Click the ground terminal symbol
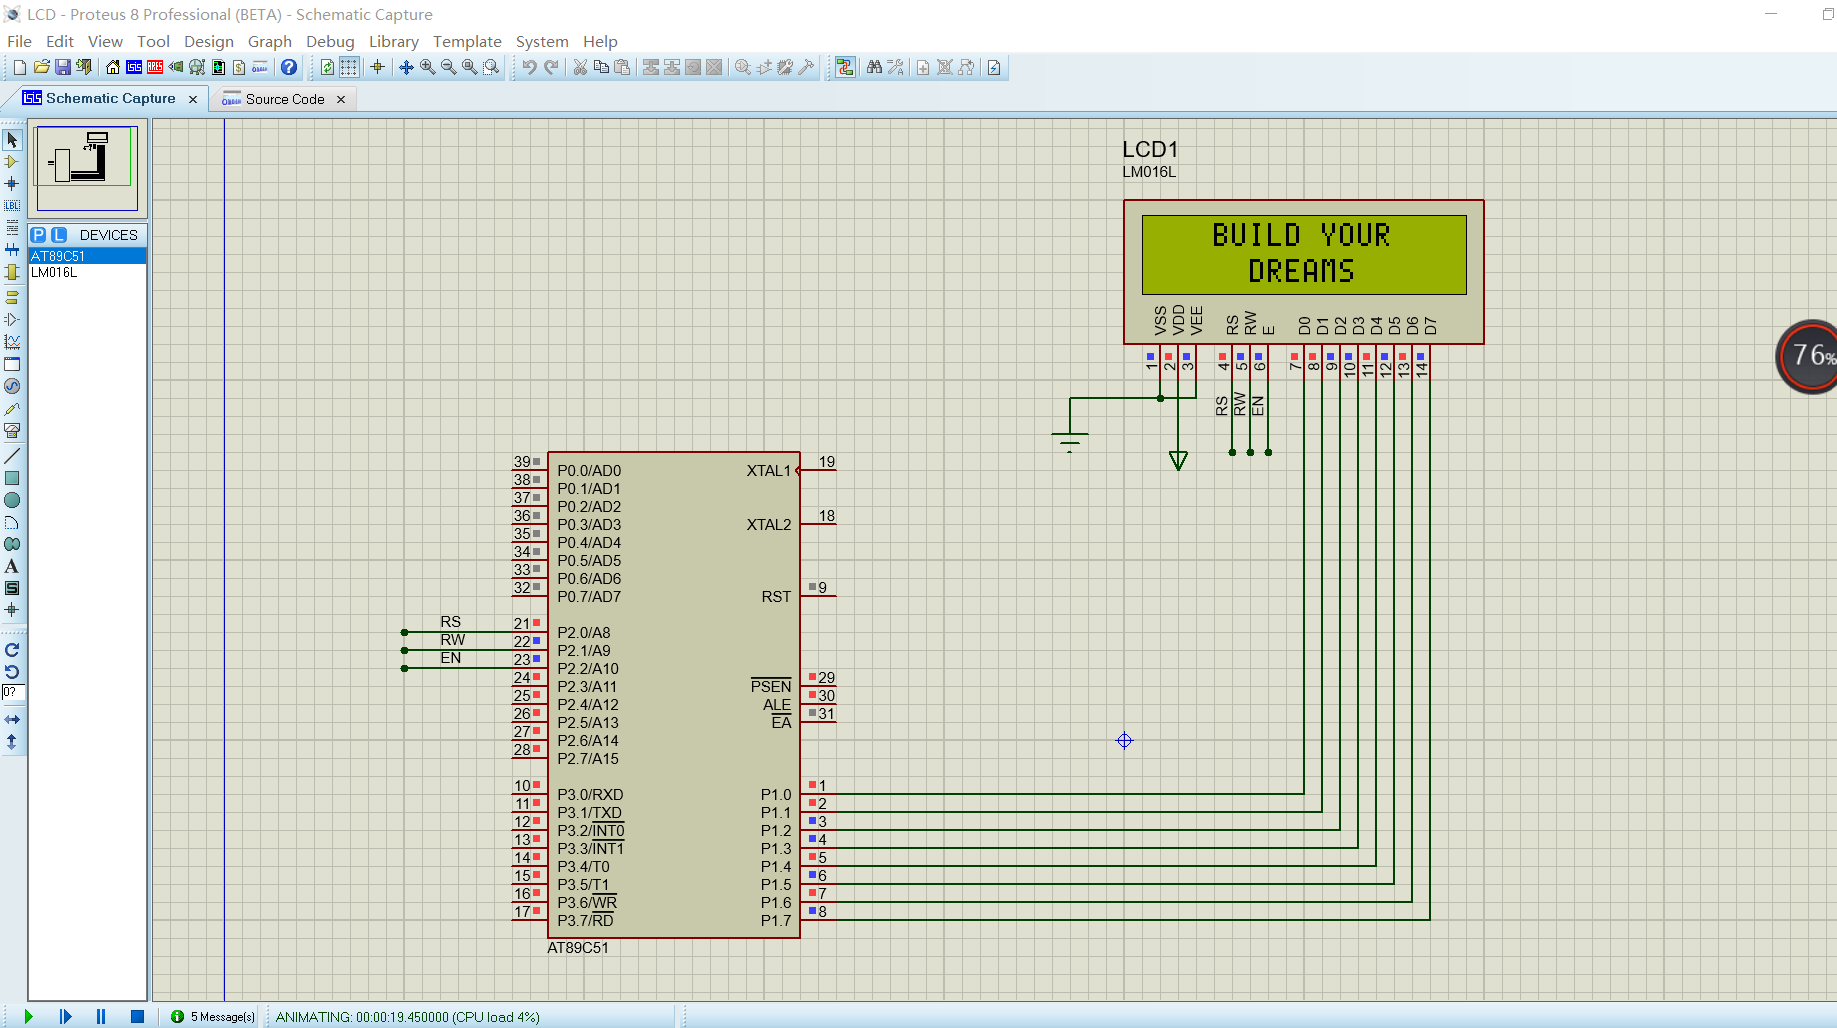 pos(1069,441)
